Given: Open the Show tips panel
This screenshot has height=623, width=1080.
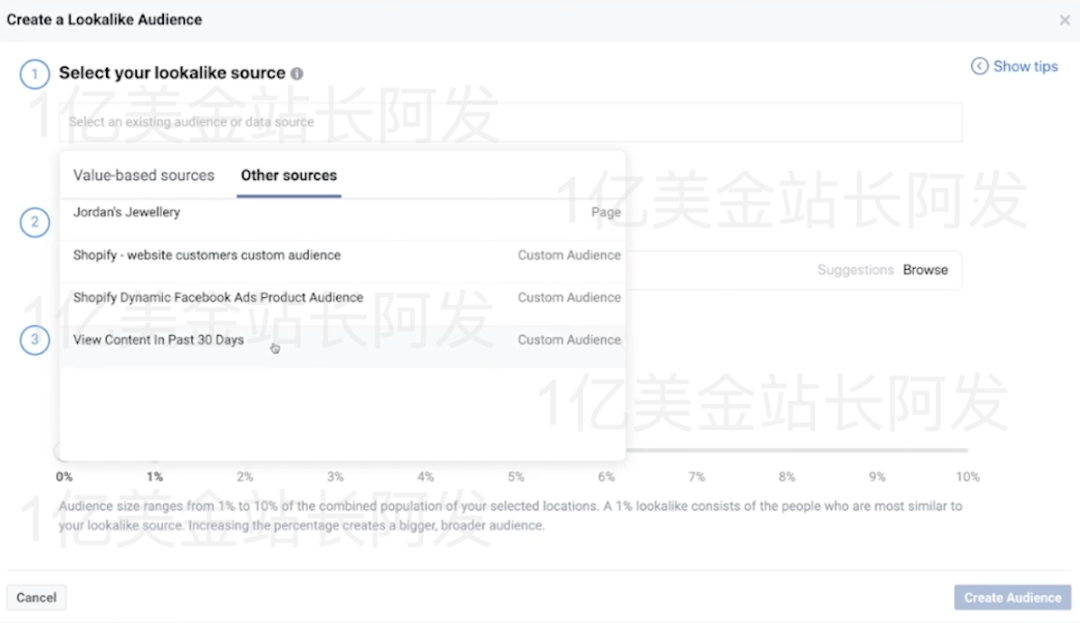Looking at the screenshot, I should pyautogui.click(x=1024, y=66).
